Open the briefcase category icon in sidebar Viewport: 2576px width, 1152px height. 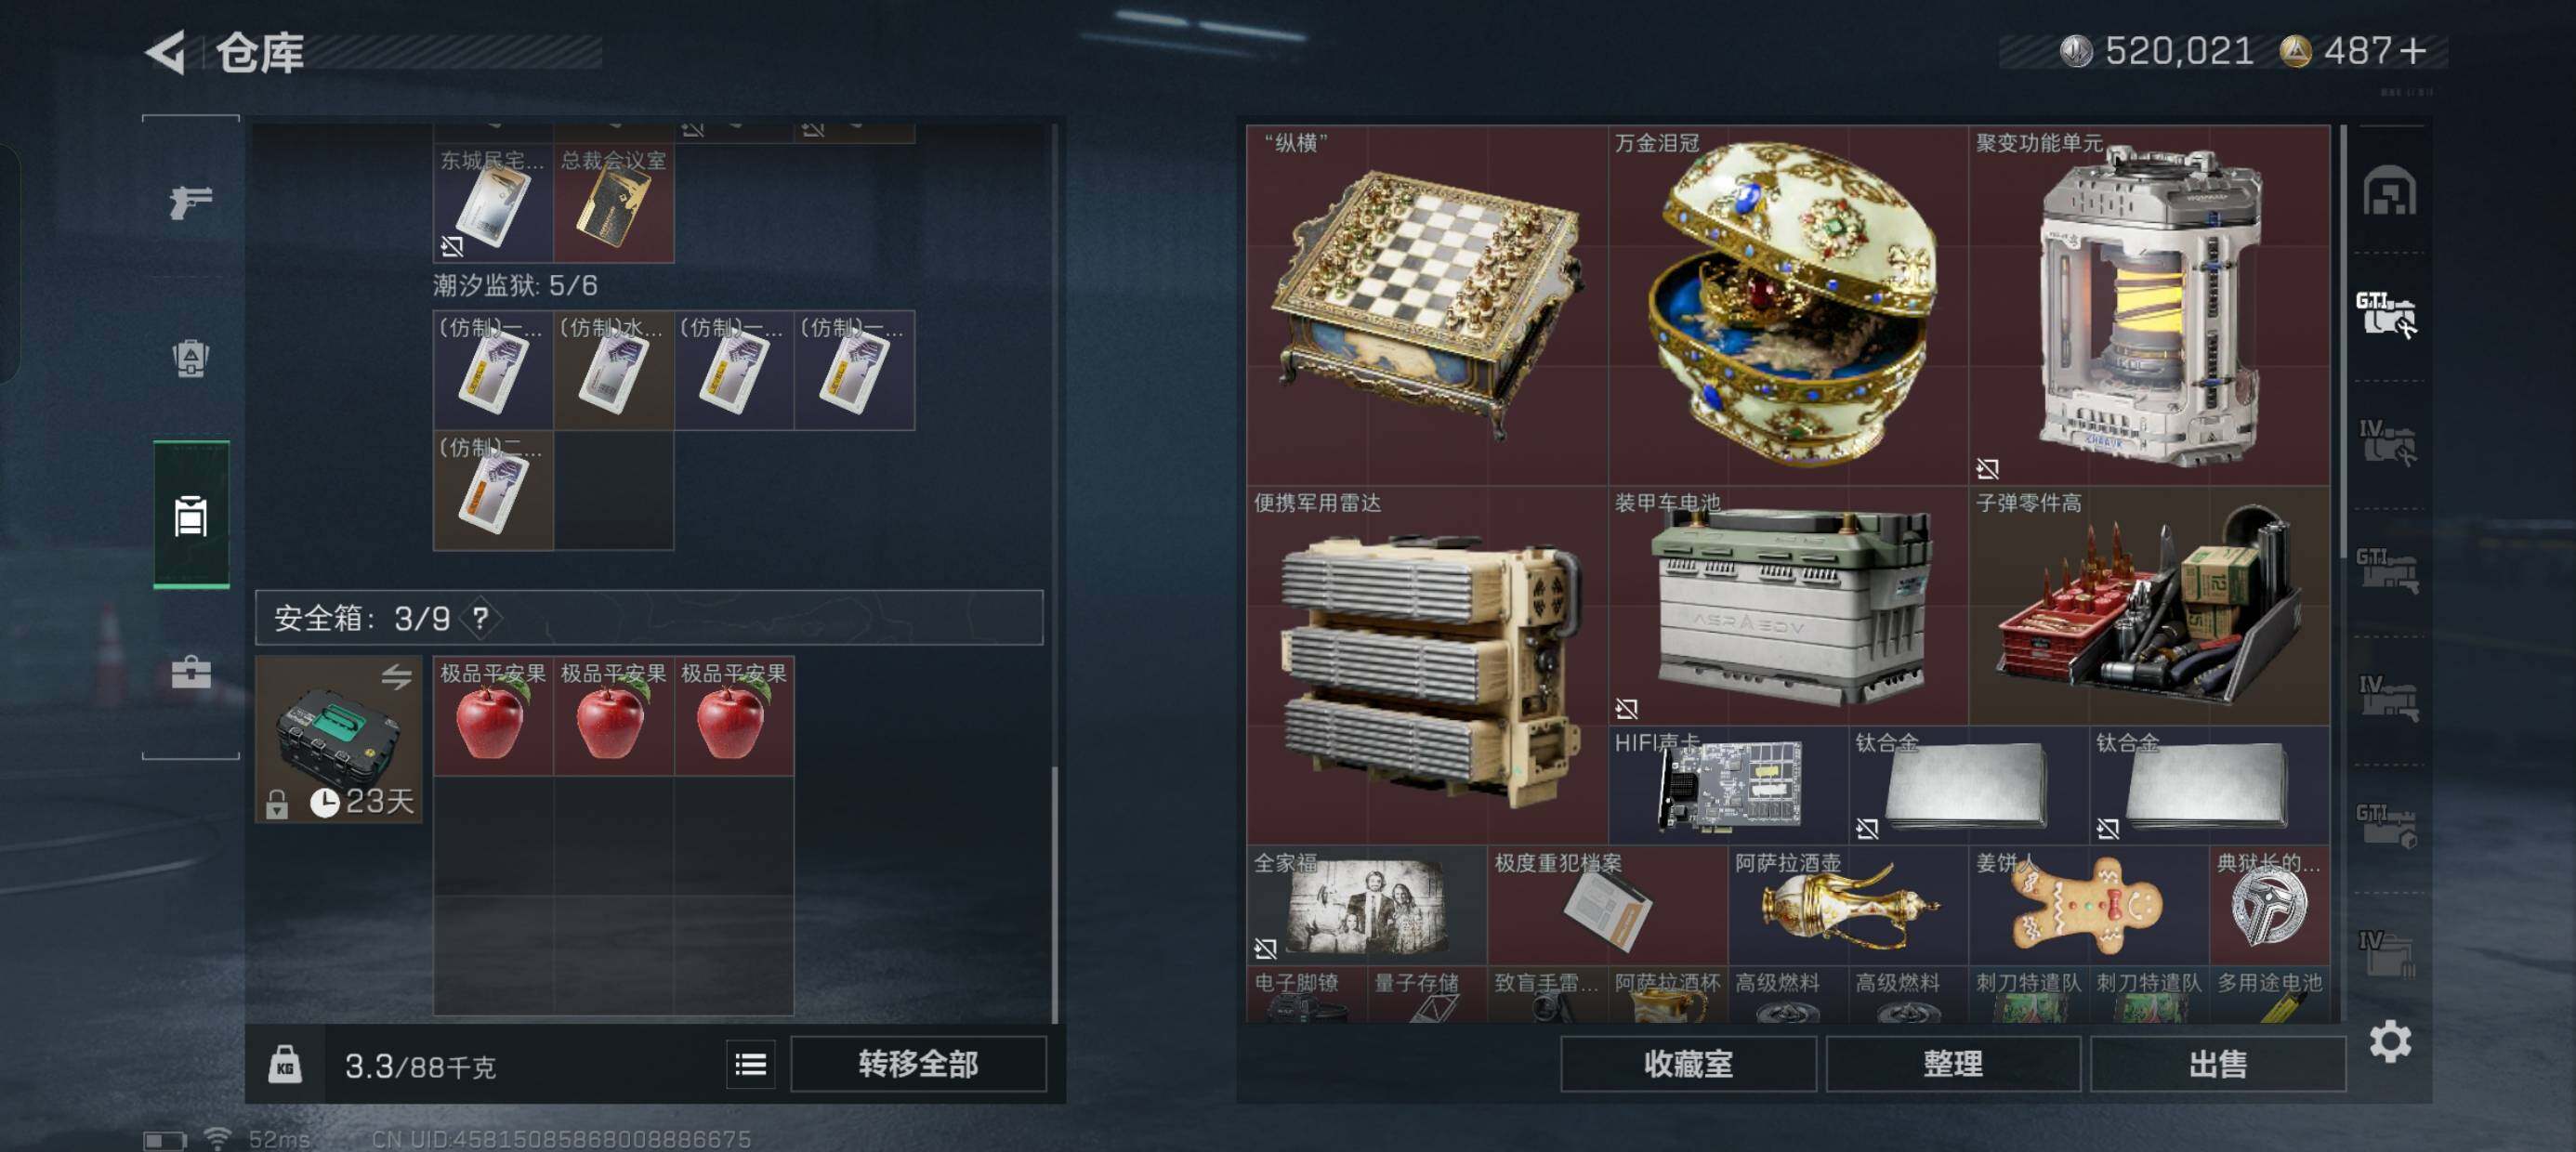[x=190, y=672]
